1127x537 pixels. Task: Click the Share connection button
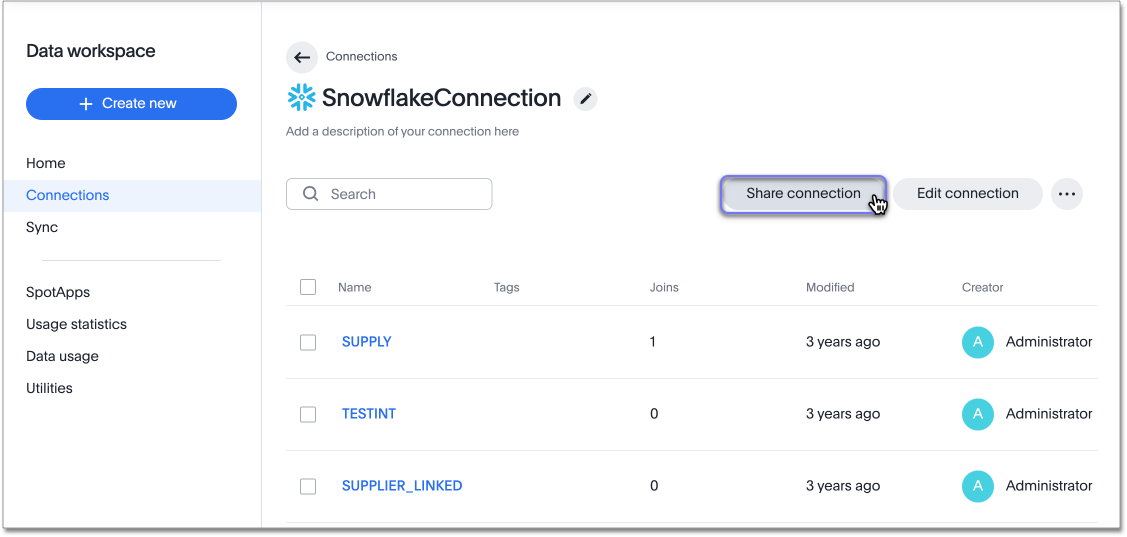(x=803, y=194)
